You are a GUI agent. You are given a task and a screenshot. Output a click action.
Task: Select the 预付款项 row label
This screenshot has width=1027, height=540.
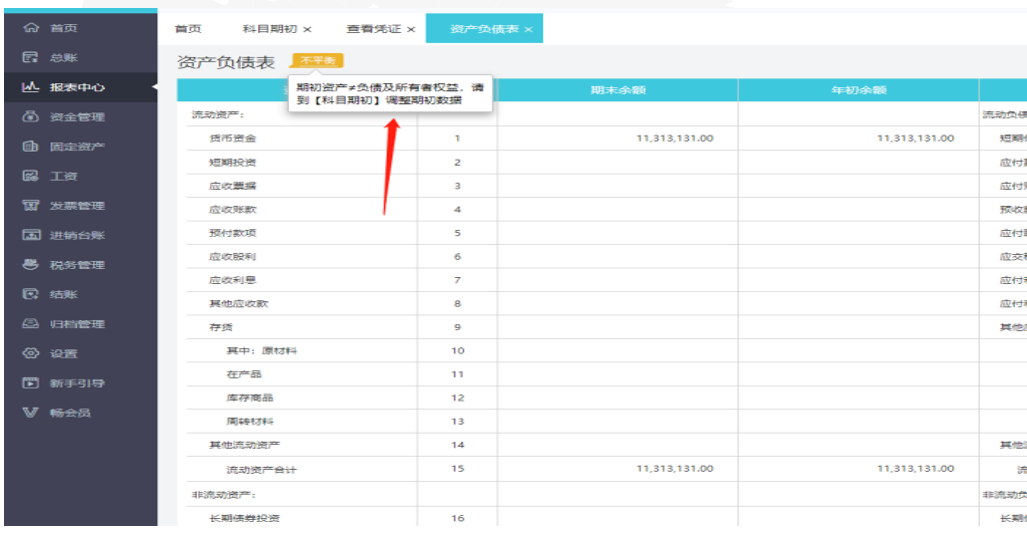pyautogui.click(x=233, y=233)
